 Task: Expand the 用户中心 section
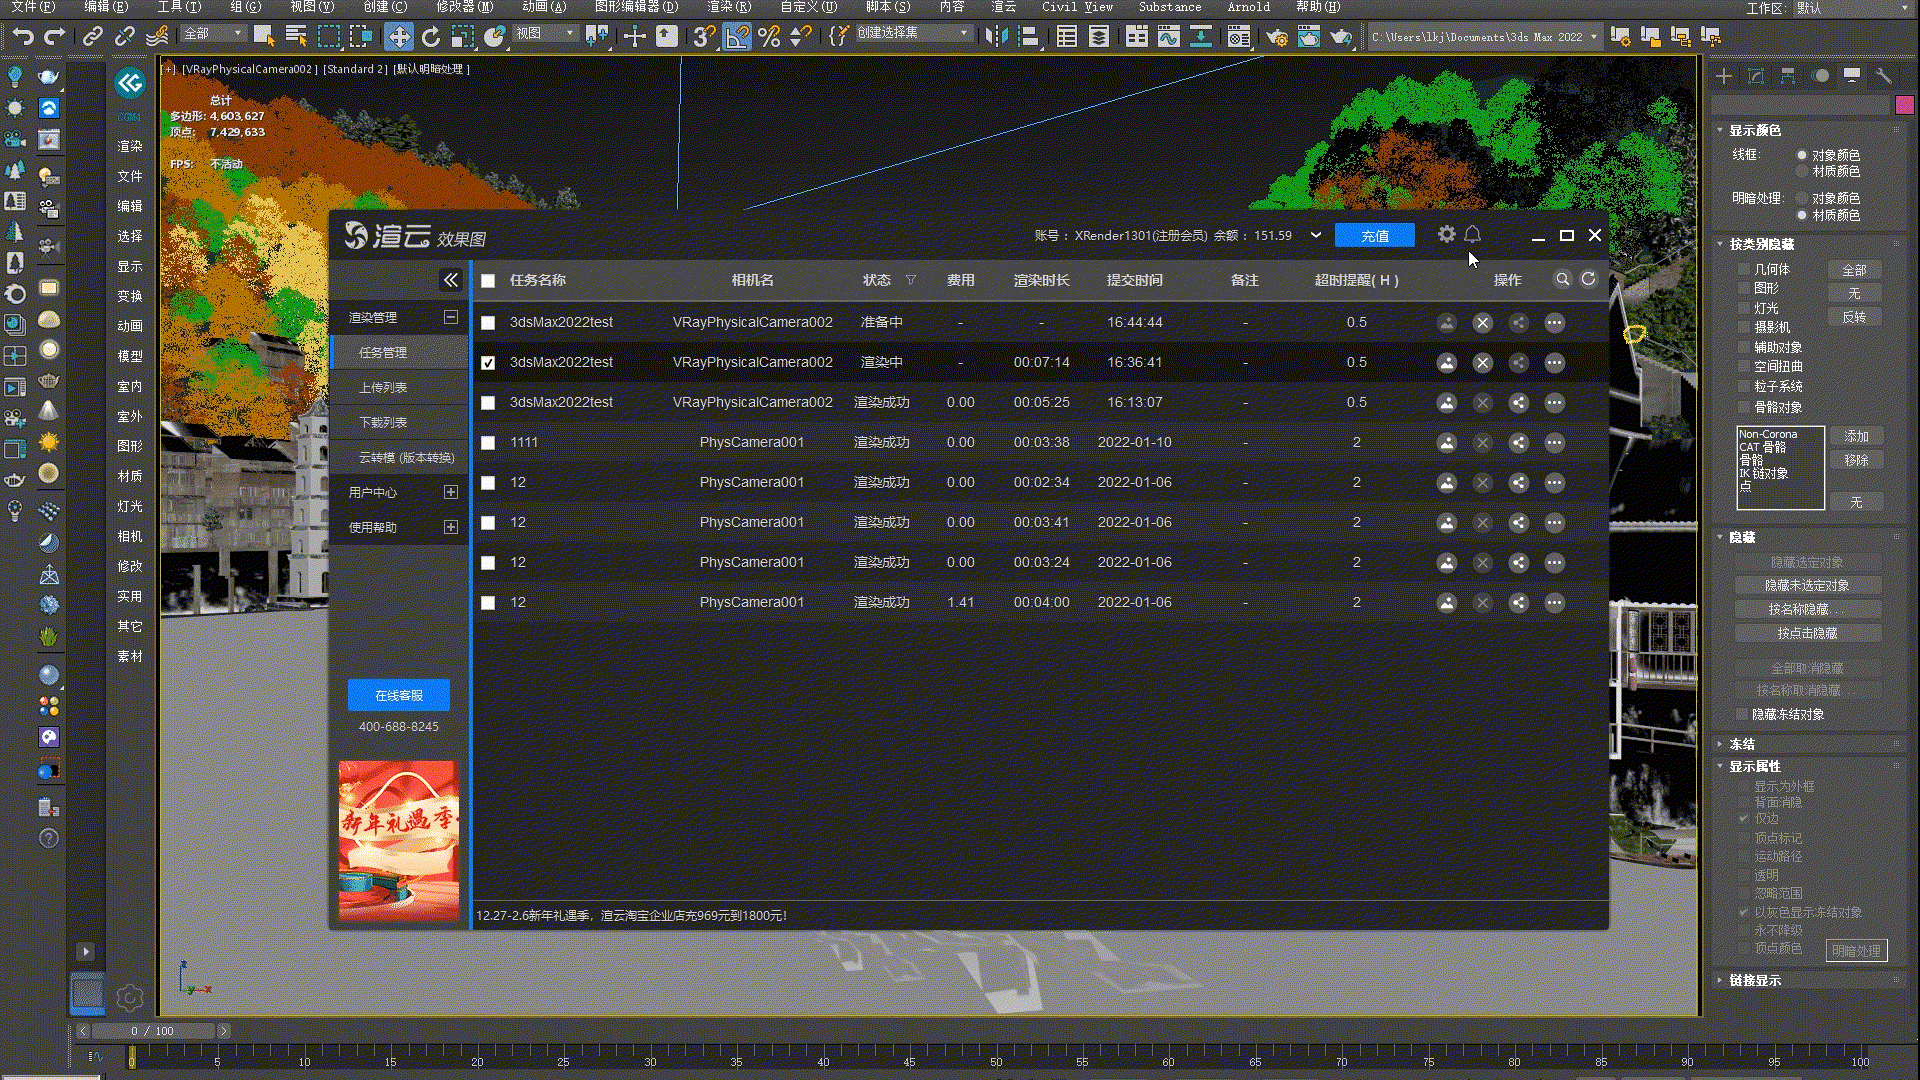point(451,492)
